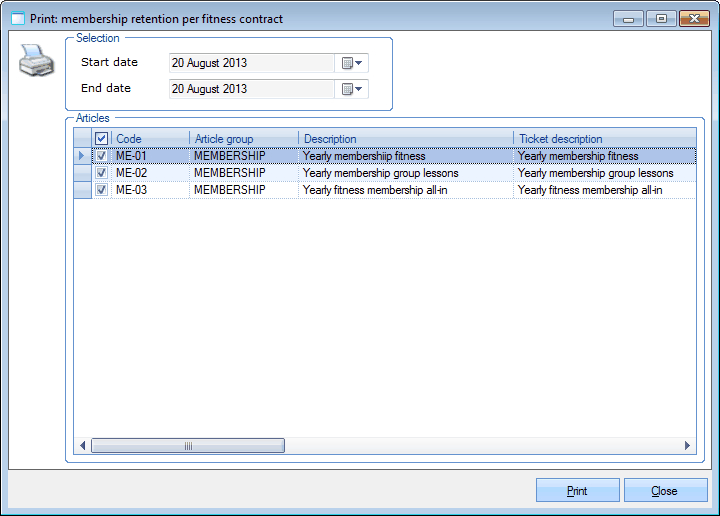Sort by the Article group column header
The height and width of the screenshot is (516, 720).
coord(243,139)
